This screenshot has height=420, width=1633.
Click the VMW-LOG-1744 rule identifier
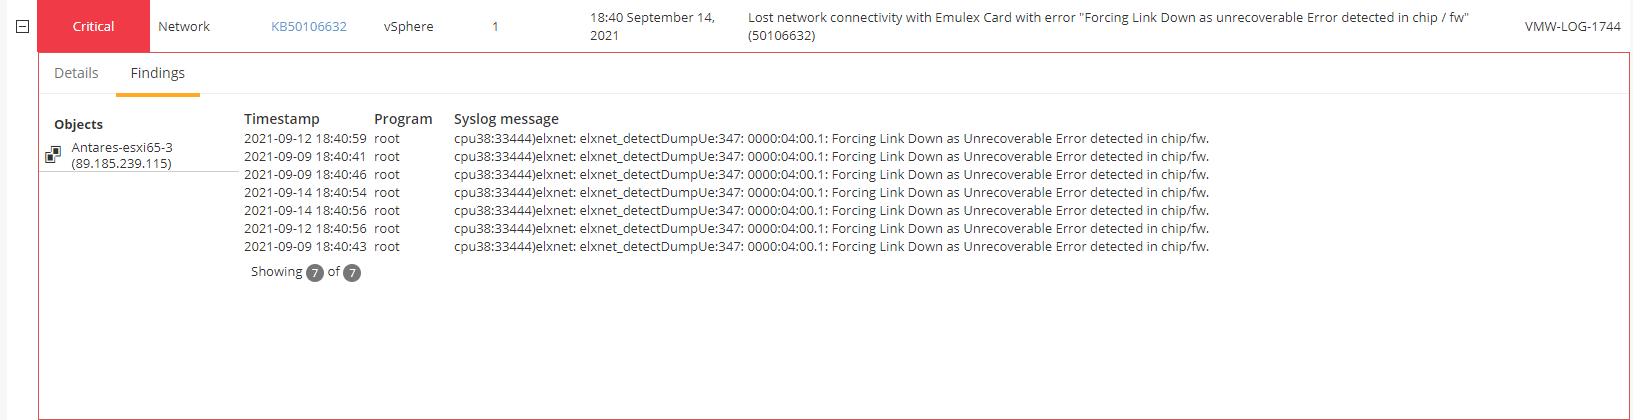(x=1572, y=27)
